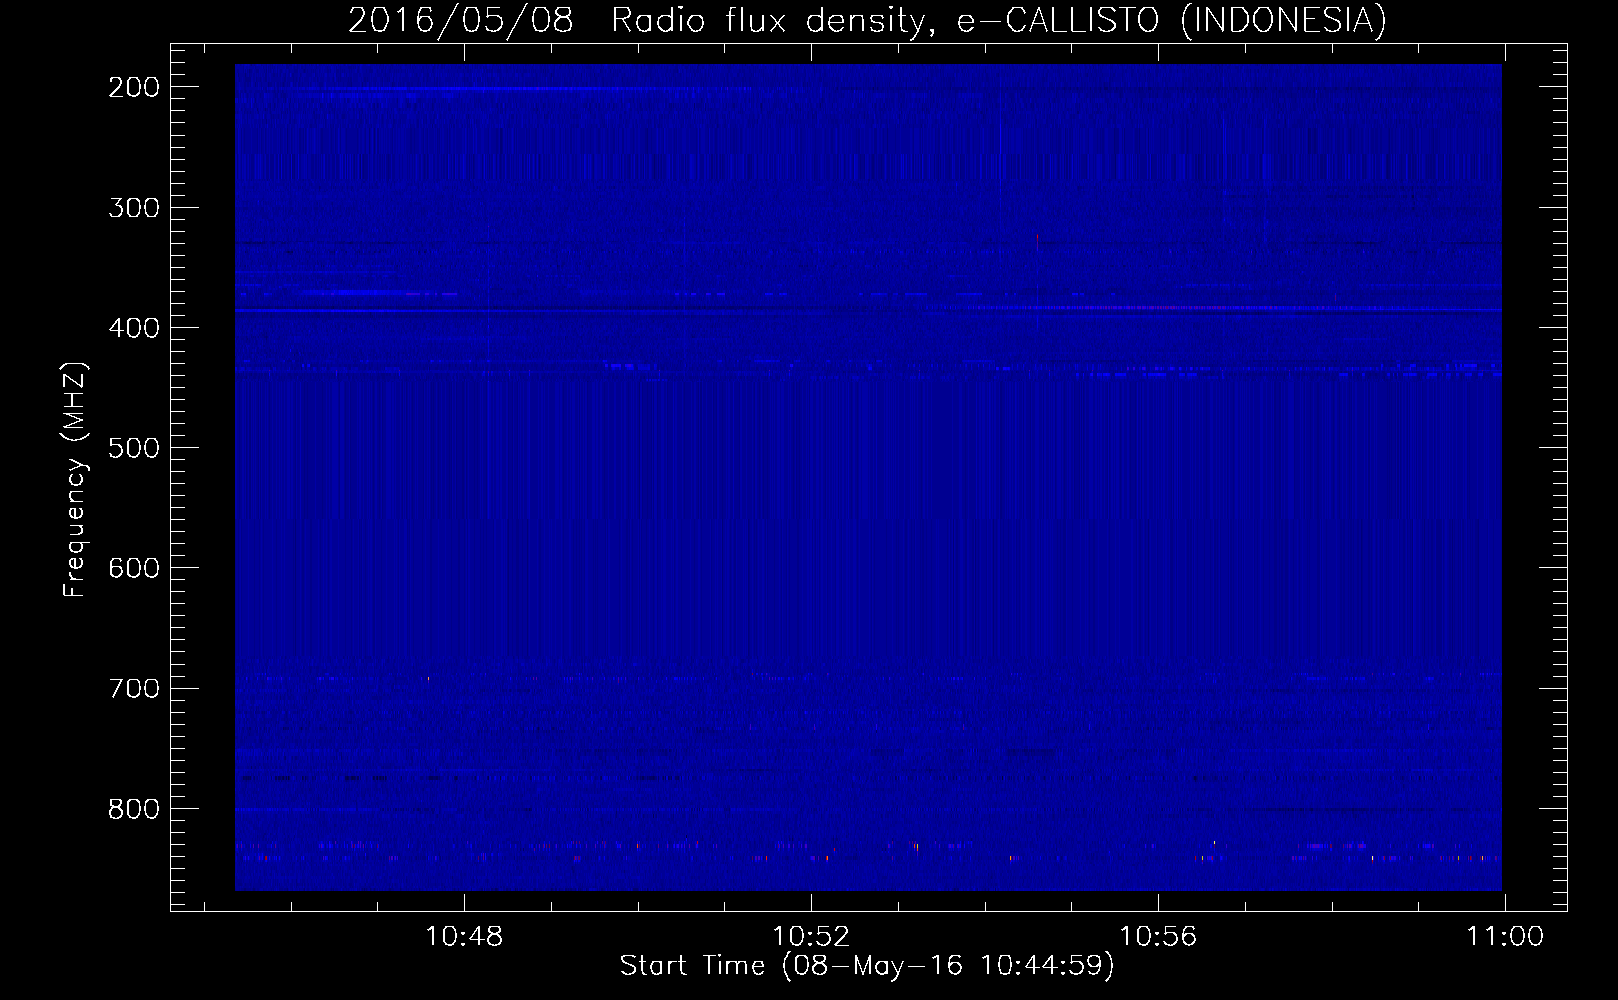Click the 10:56 time tick label
Viewport: 1618px width, 1000px height.
1158,937
